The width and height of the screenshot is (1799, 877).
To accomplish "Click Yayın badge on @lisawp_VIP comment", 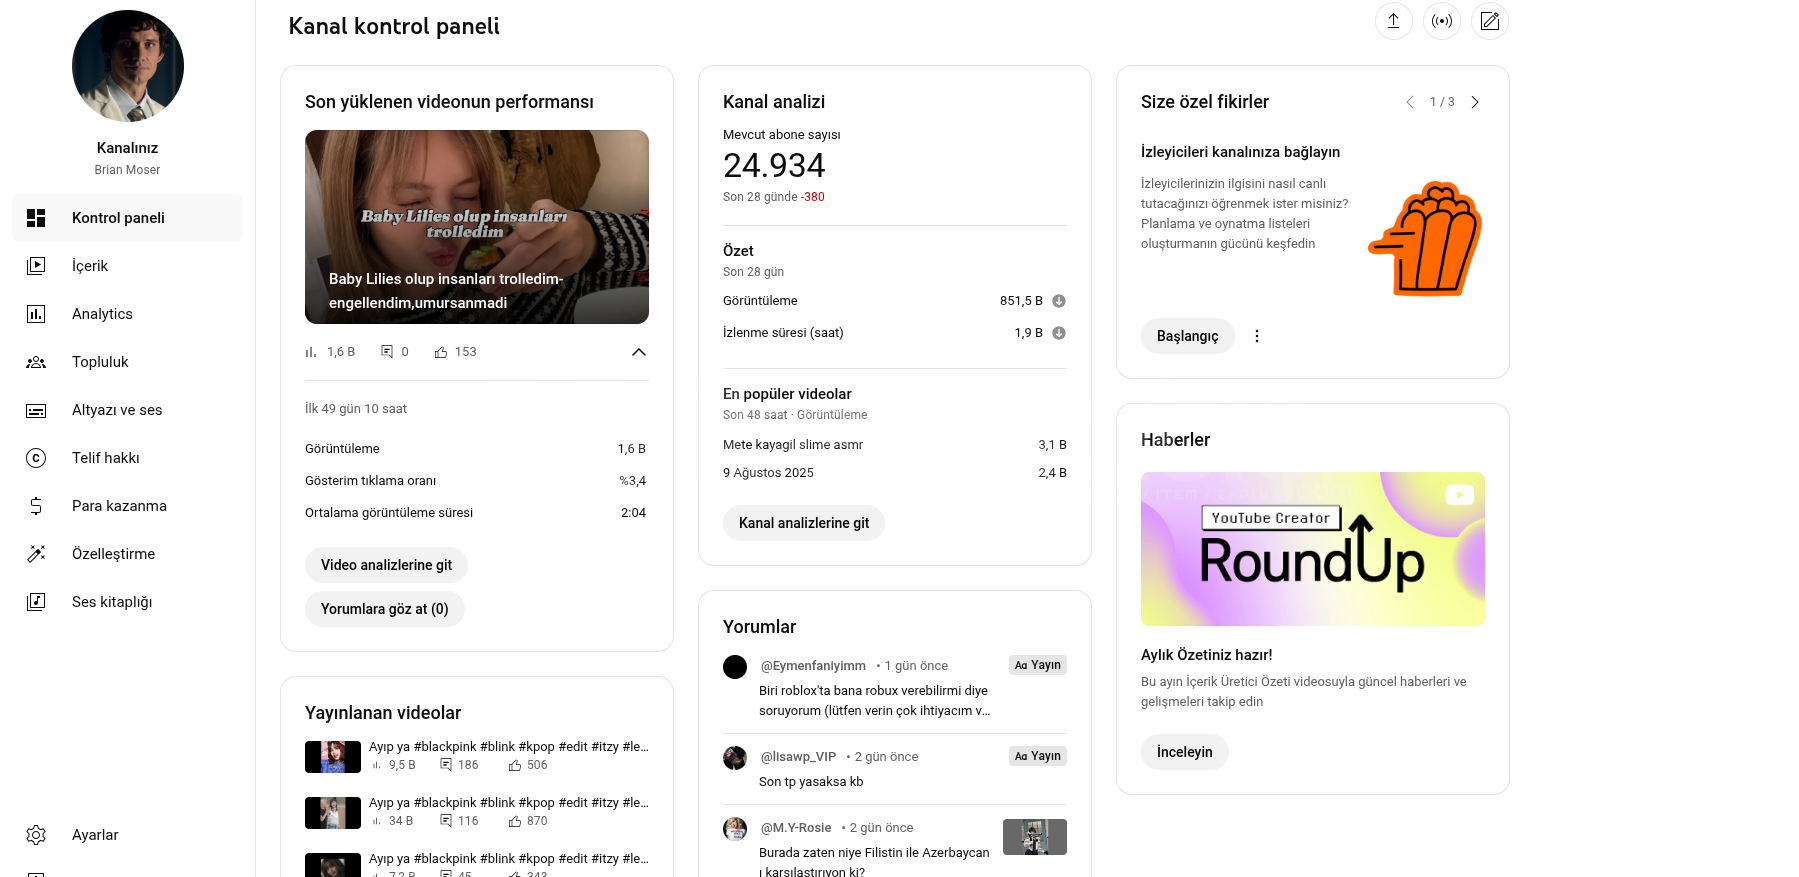I will 1038,756.
